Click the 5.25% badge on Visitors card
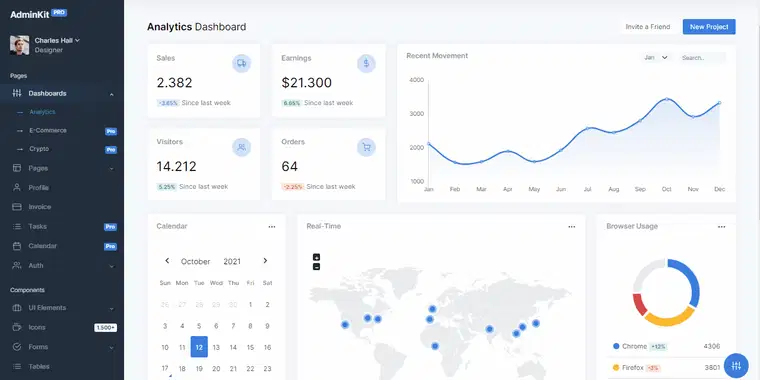 [167, 187]
